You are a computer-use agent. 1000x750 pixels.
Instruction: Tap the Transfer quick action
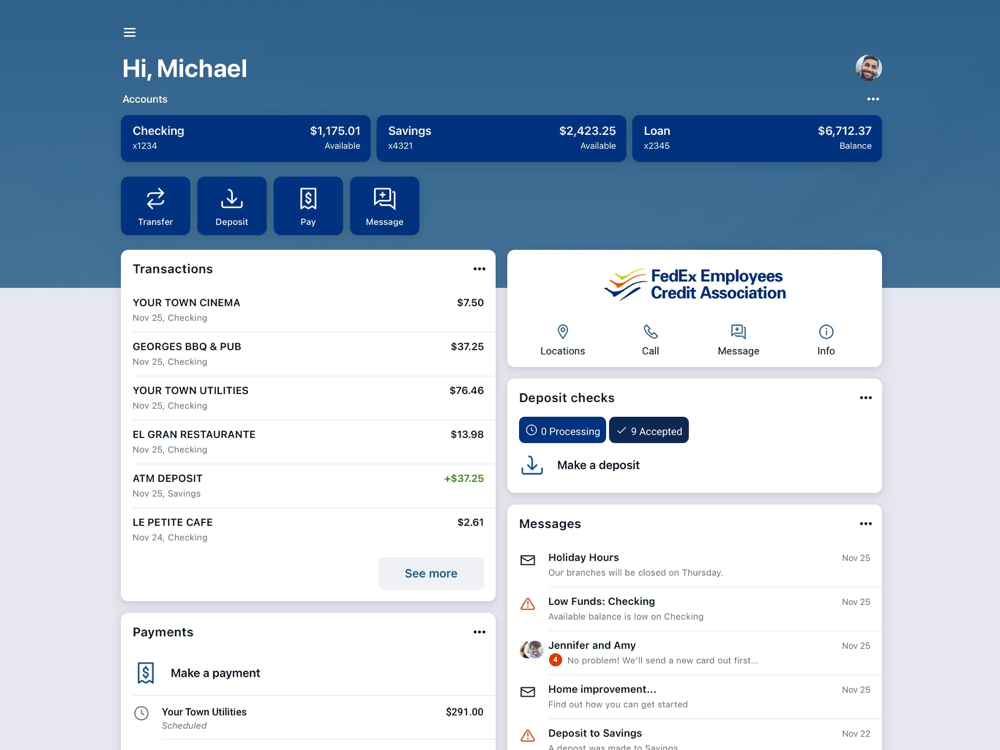(156, 206)
